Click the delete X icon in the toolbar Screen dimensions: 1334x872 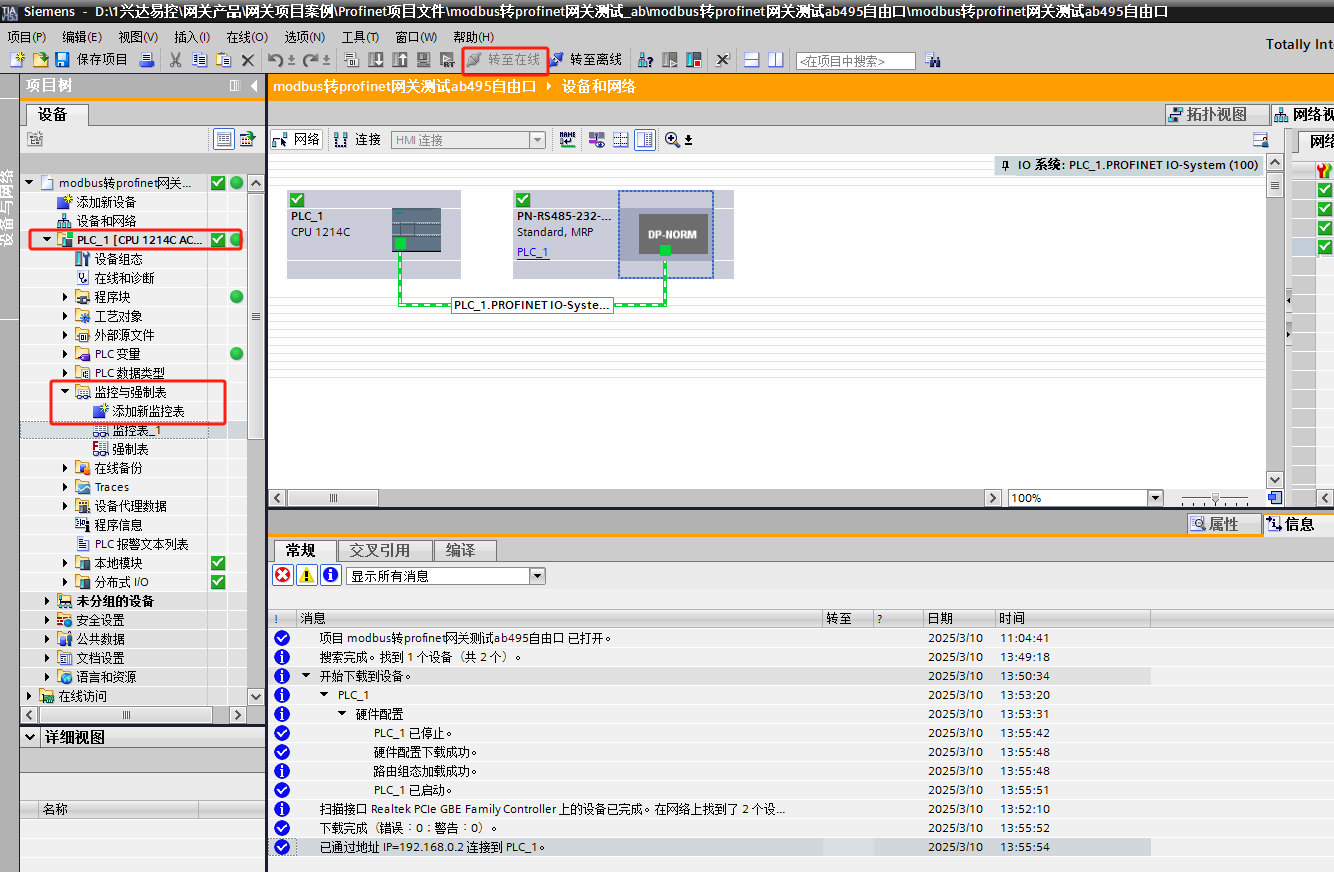[248, 60]
